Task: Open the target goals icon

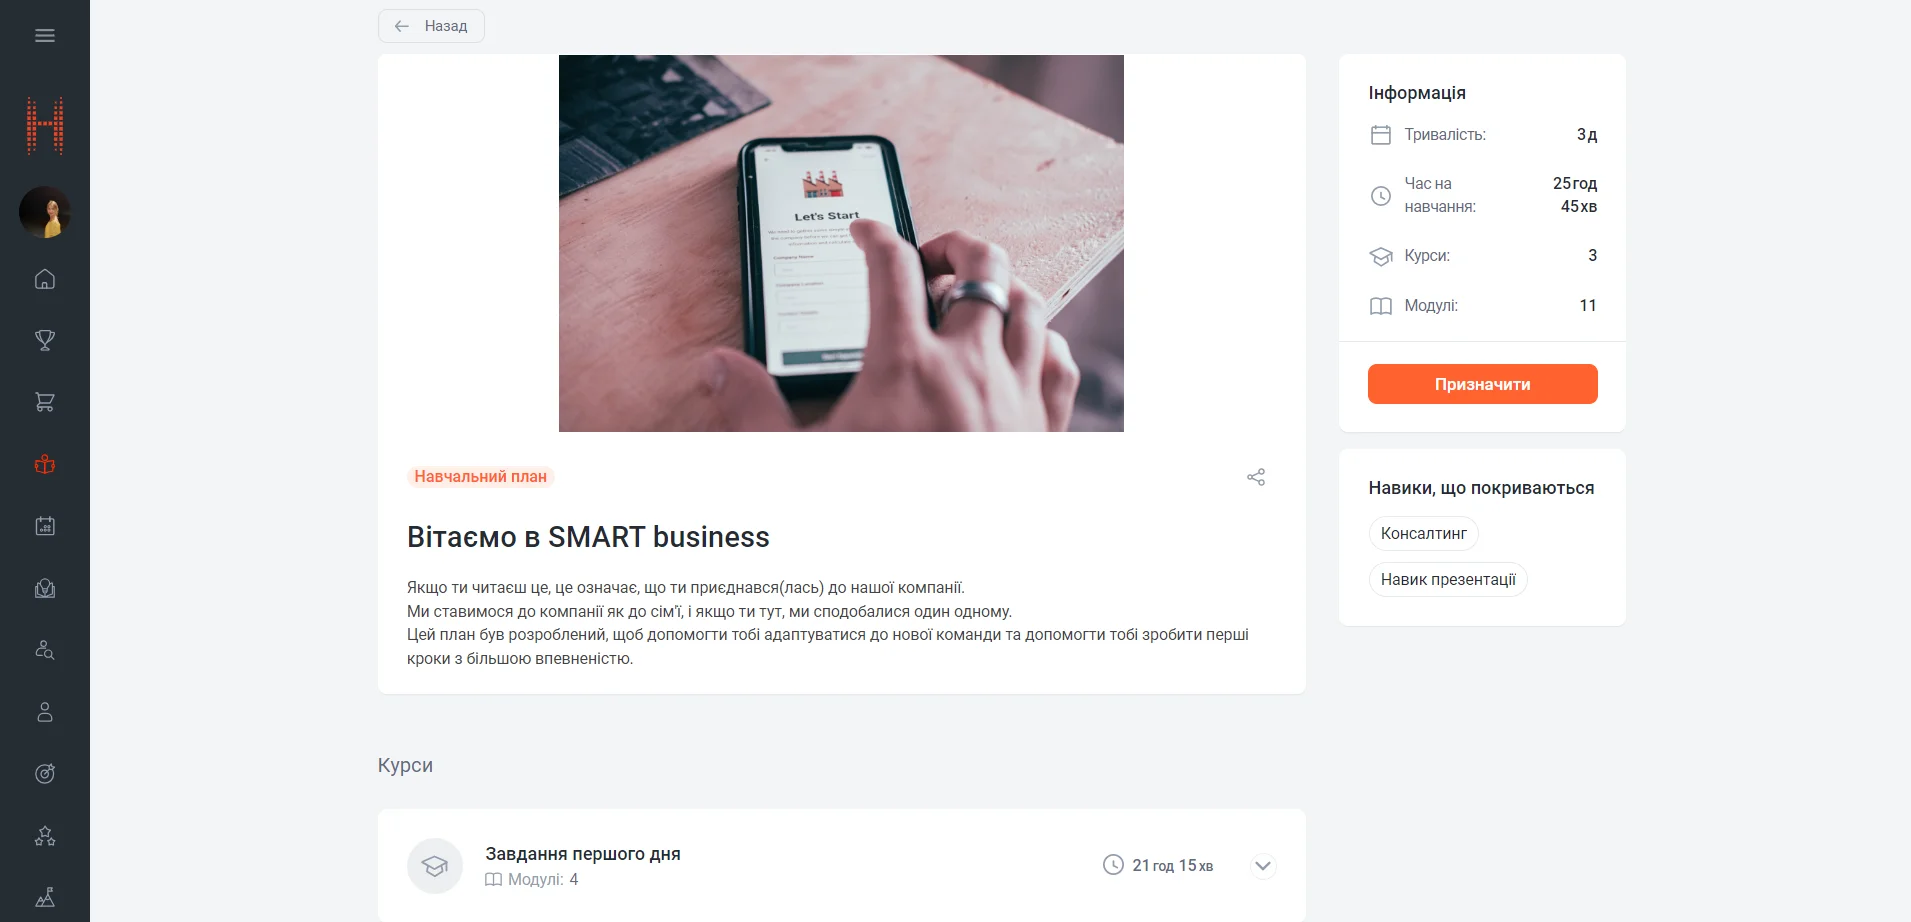Action: click(45, 773)
